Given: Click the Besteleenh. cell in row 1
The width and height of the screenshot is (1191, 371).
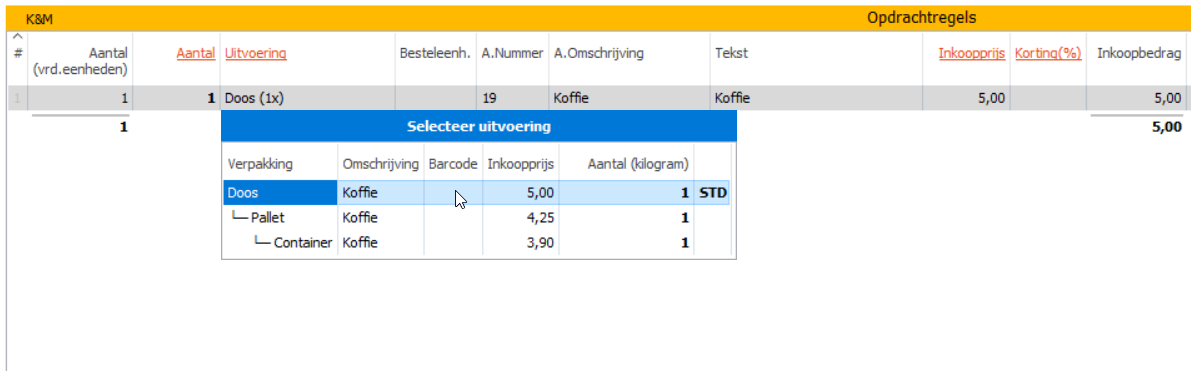Looking at the screenshot, I should [436, 98].
